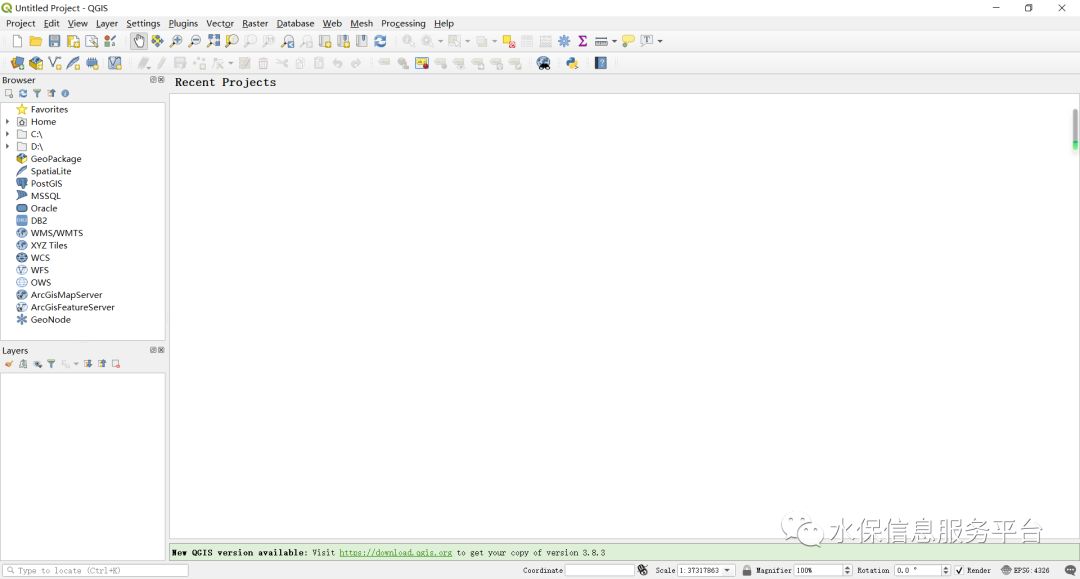Open the text annotation dropdown arrow
This screenshot has width=1080, height=579.
click(x=660, y=41)
